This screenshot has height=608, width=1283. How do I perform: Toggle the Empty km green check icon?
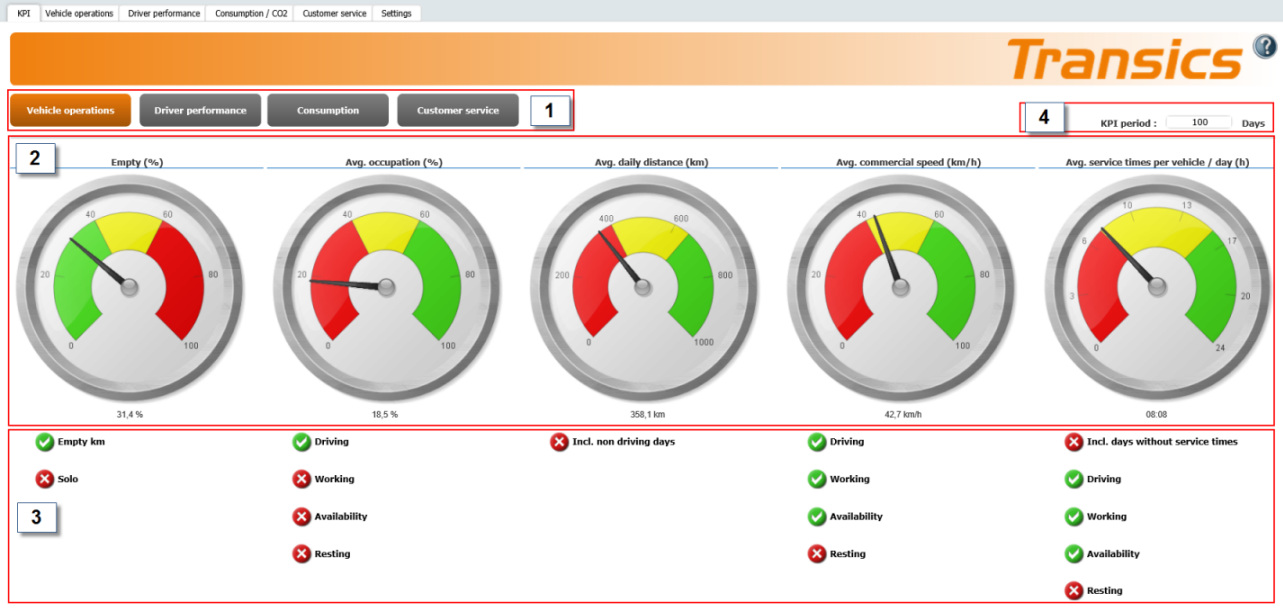45,442
